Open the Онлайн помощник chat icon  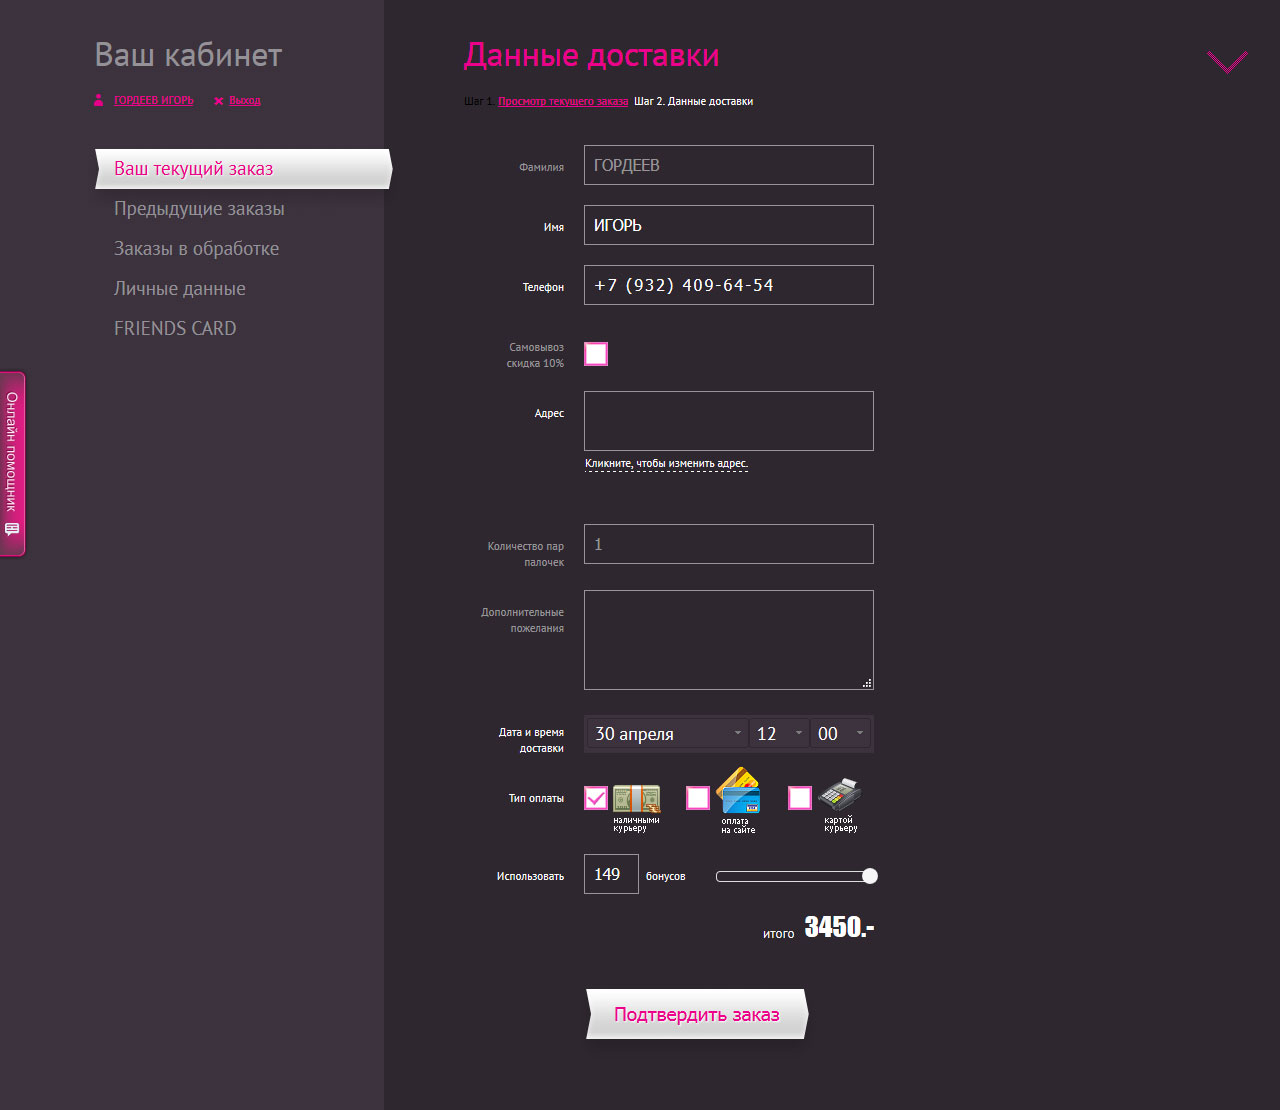click(12, 529)
